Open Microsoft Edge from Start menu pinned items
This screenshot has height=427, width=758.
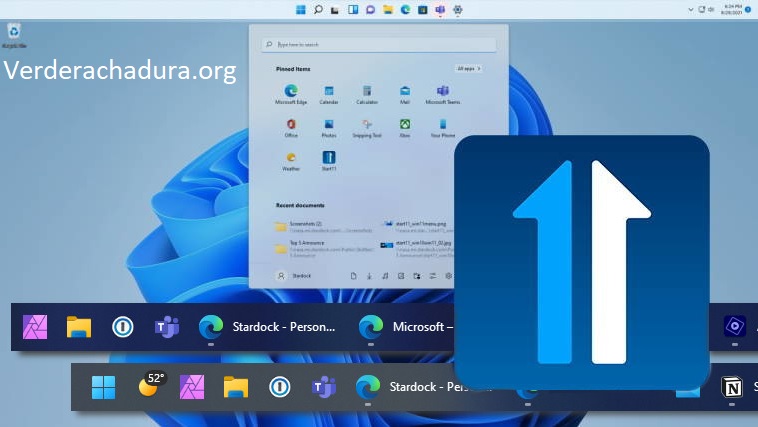coord(291,94)
